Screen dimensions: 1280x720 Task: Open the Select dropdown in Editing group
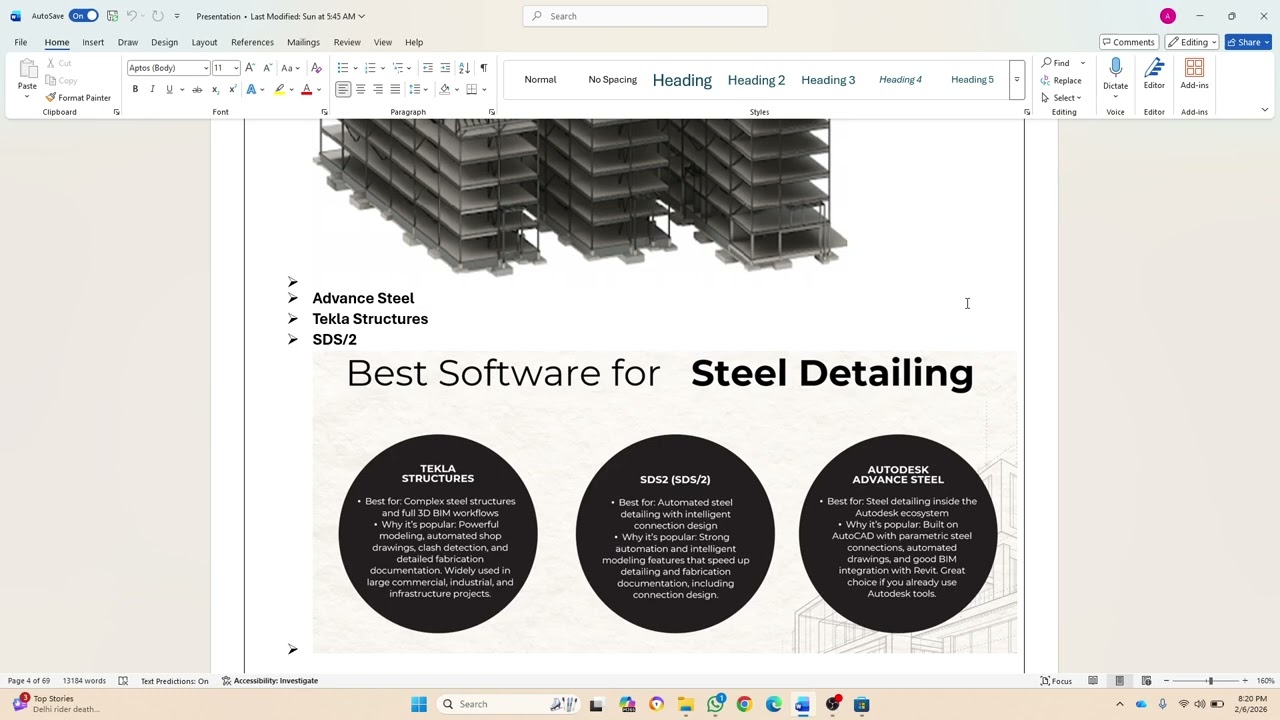[x=1061, y=98]
